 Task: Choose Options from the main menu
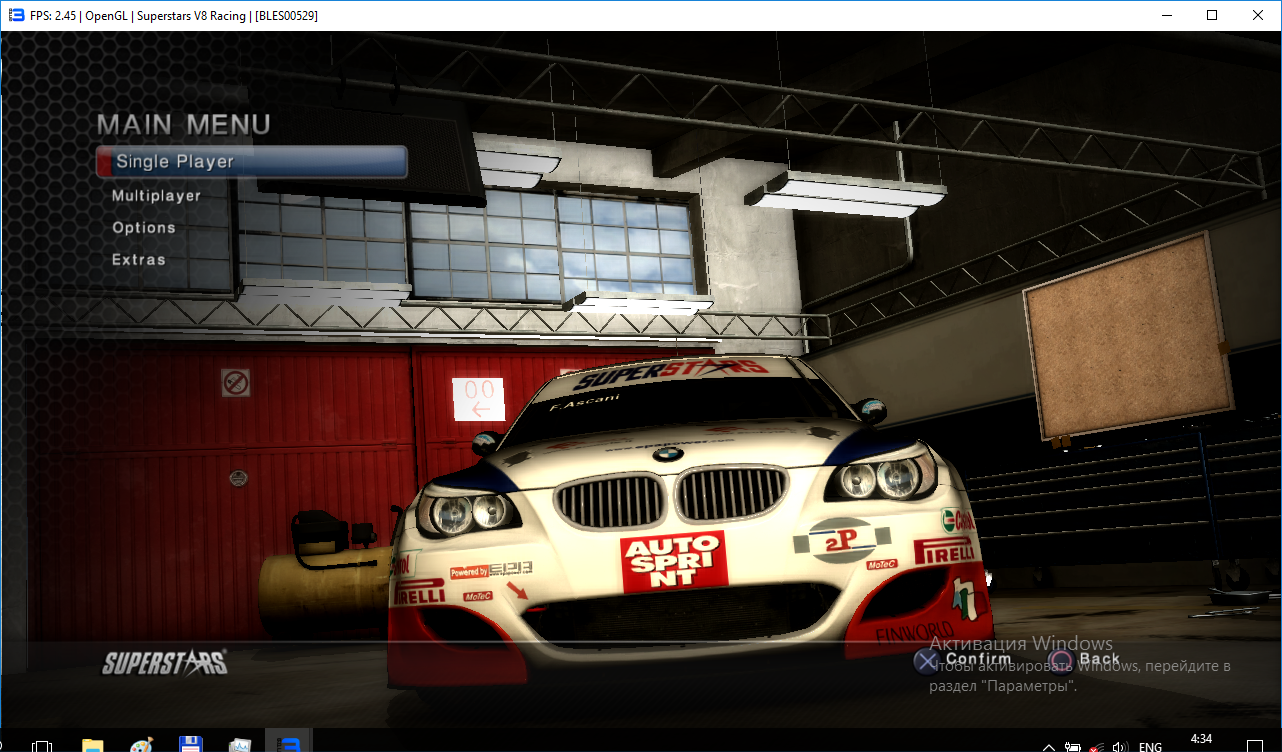coord(144,228)
